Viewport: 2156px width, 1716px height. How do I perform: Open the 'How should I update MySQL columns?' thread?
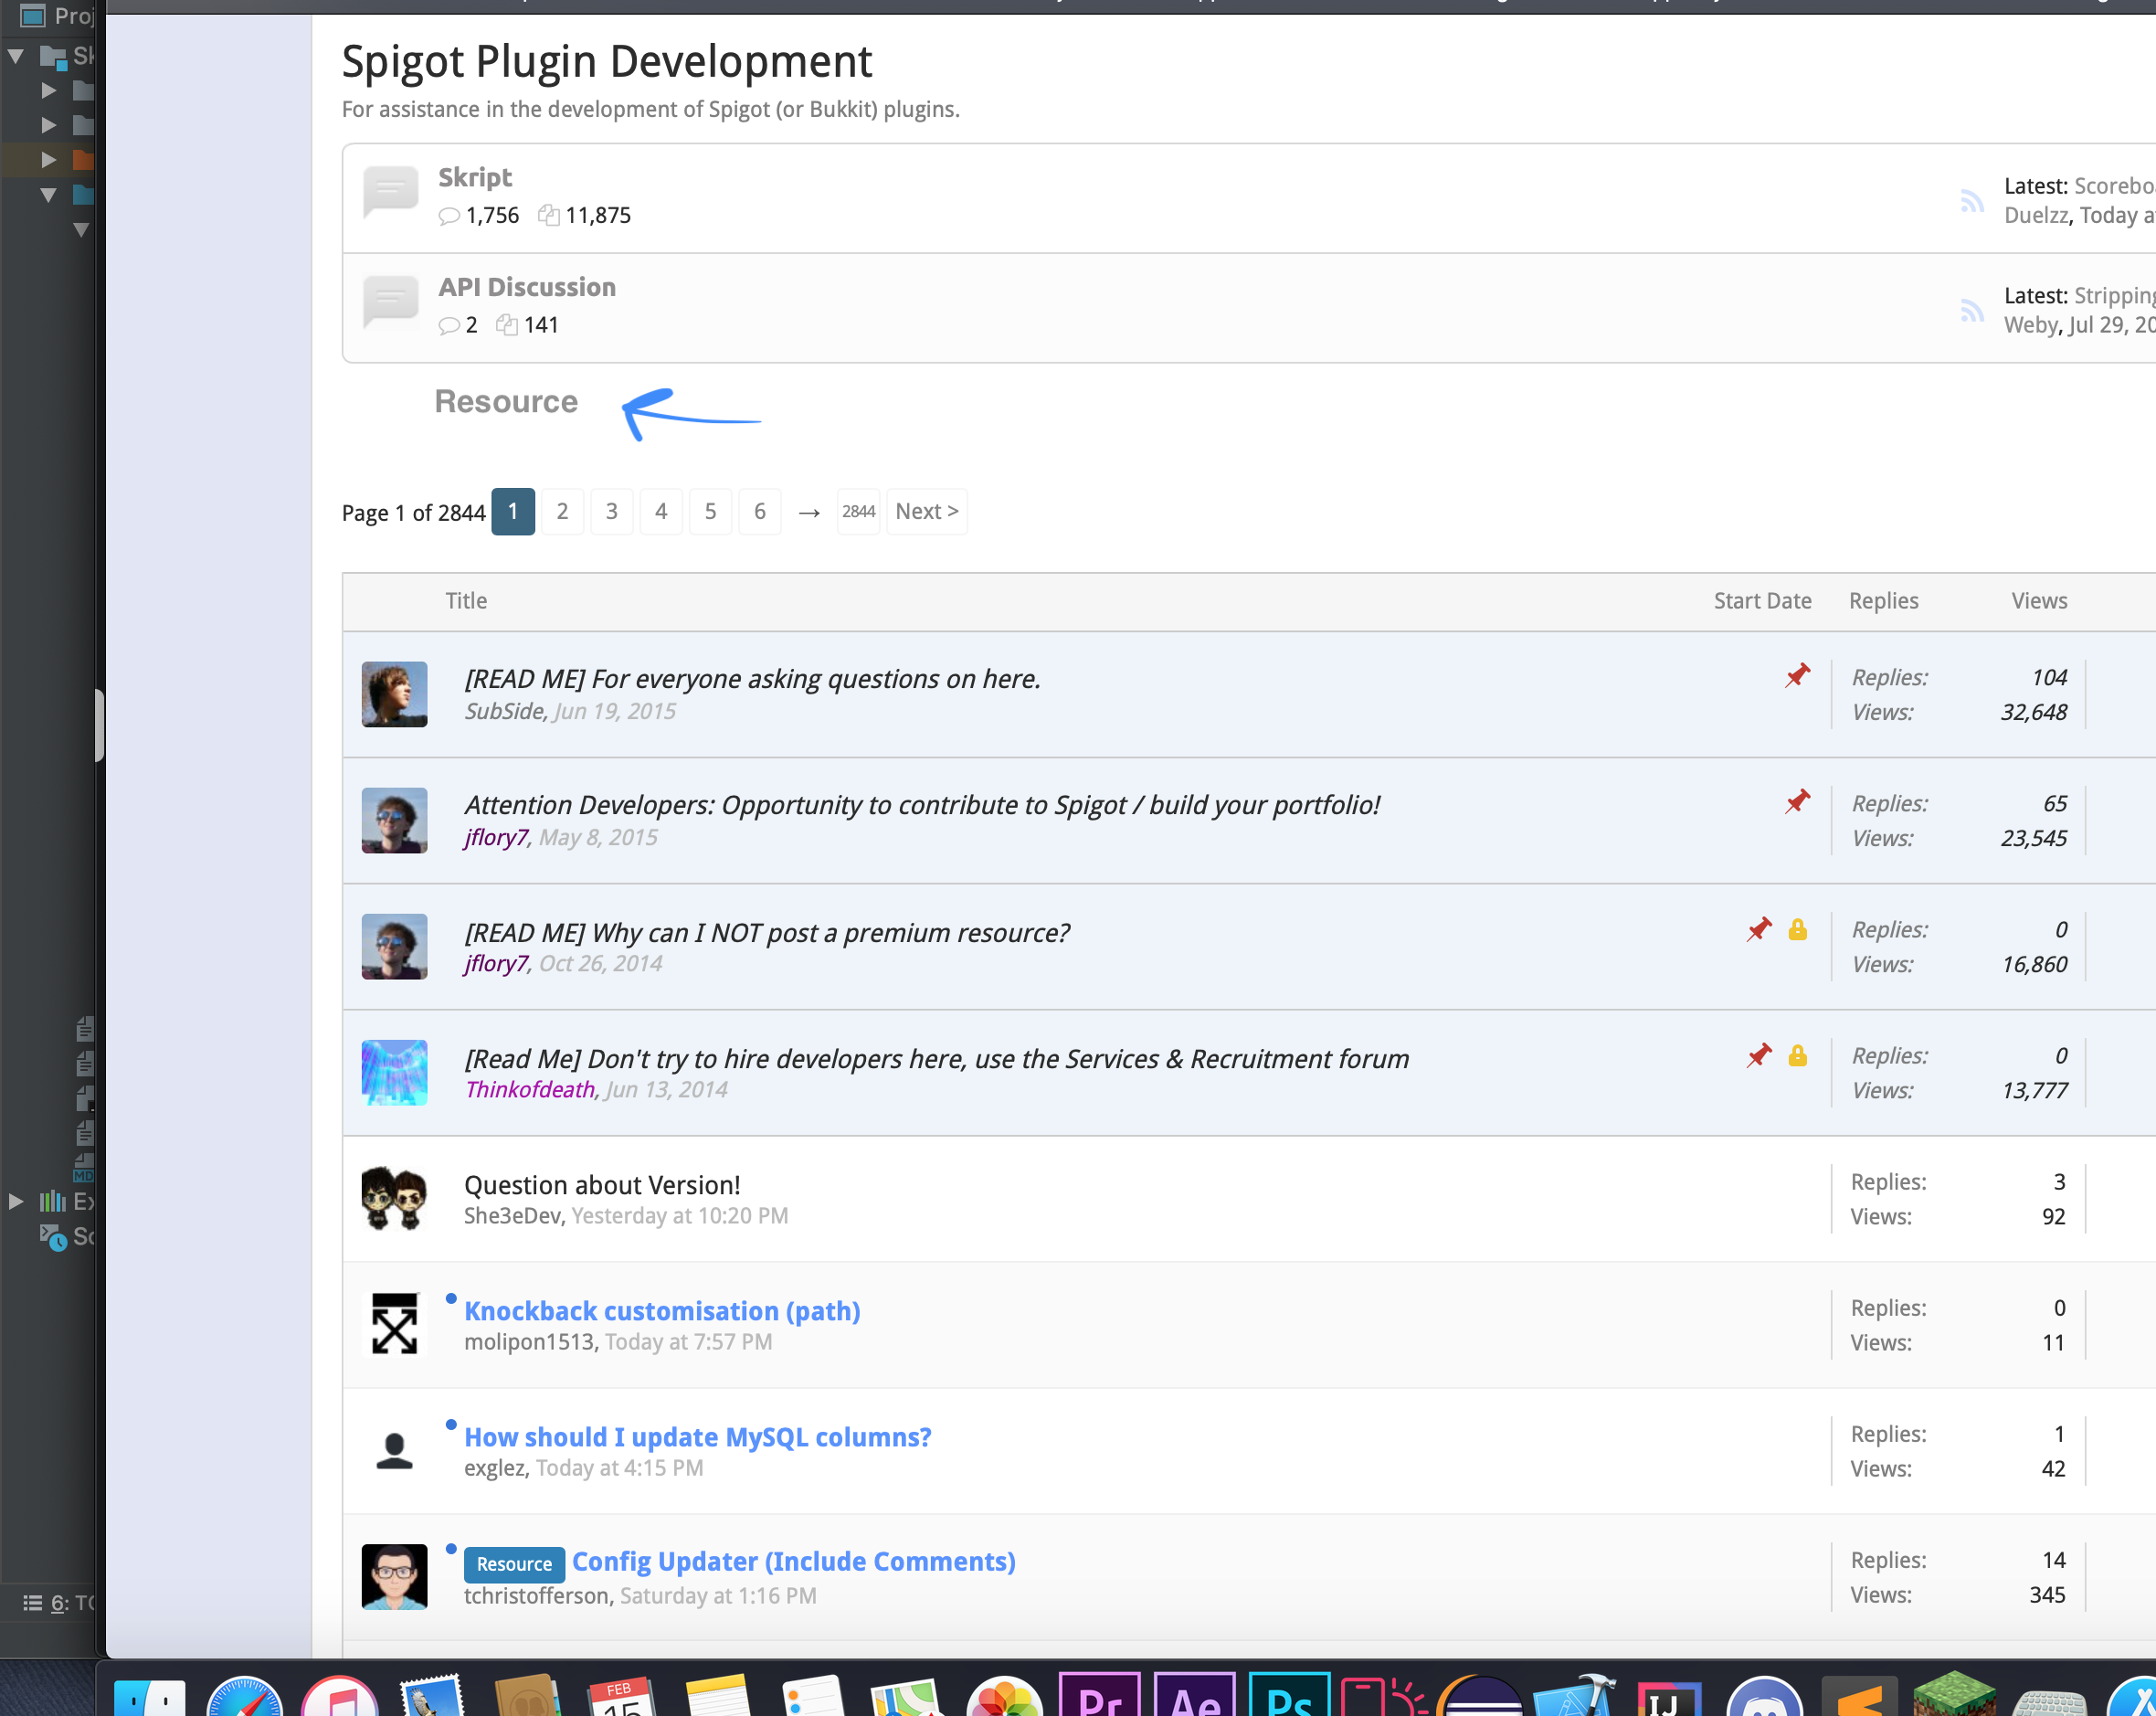click(697, 1436)
